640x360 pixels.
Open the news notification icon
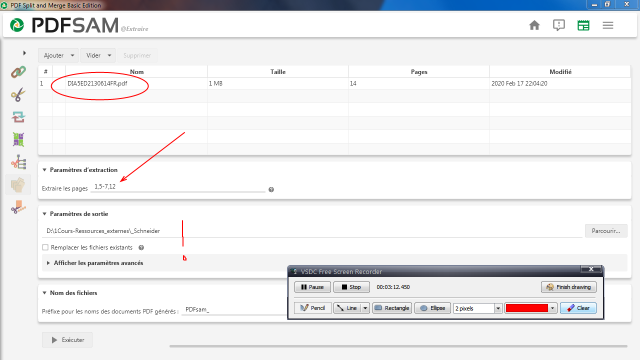pyautogui.click(x=559, y=25)
